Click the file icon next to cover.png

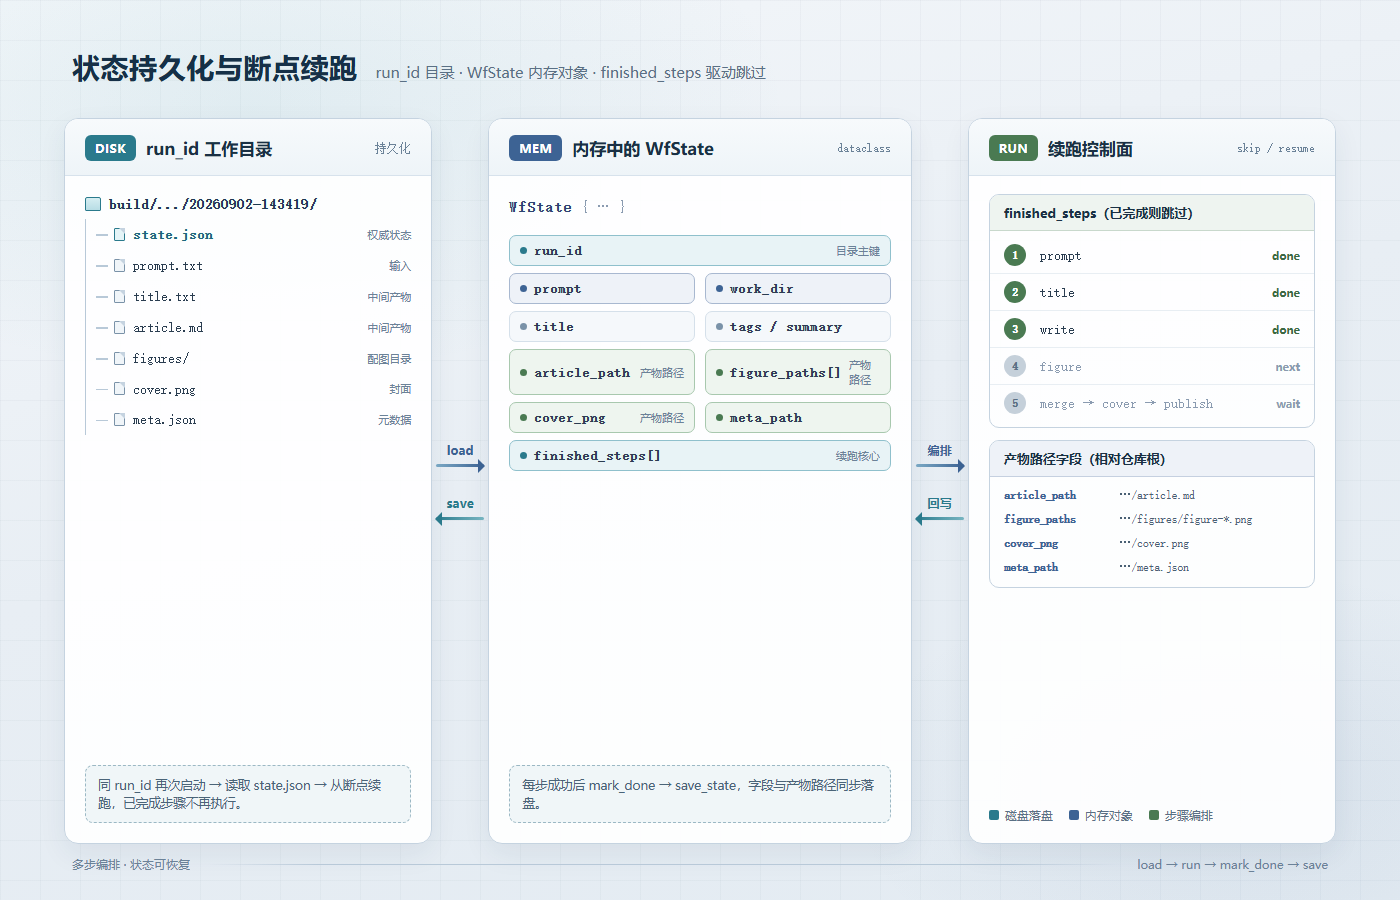coord(119,390)
